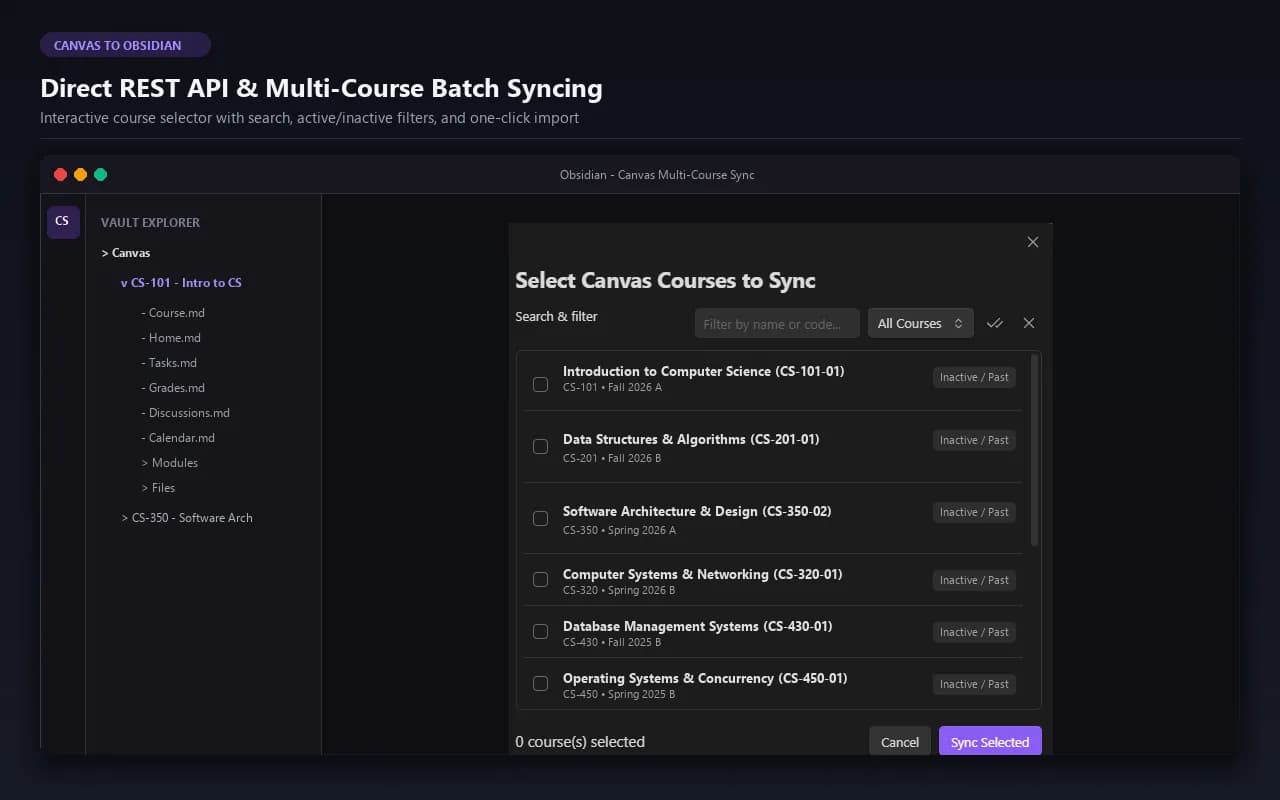Click CS-430 • Fall 2025 B subtitle
Screen dimensions: 1280x800
click(x=612, y=642)
